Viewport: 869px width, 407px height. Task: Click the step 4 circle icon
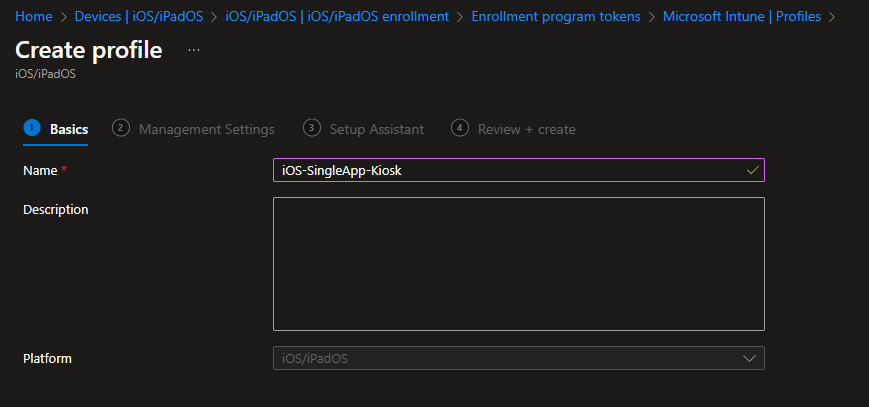pos(460,128)
